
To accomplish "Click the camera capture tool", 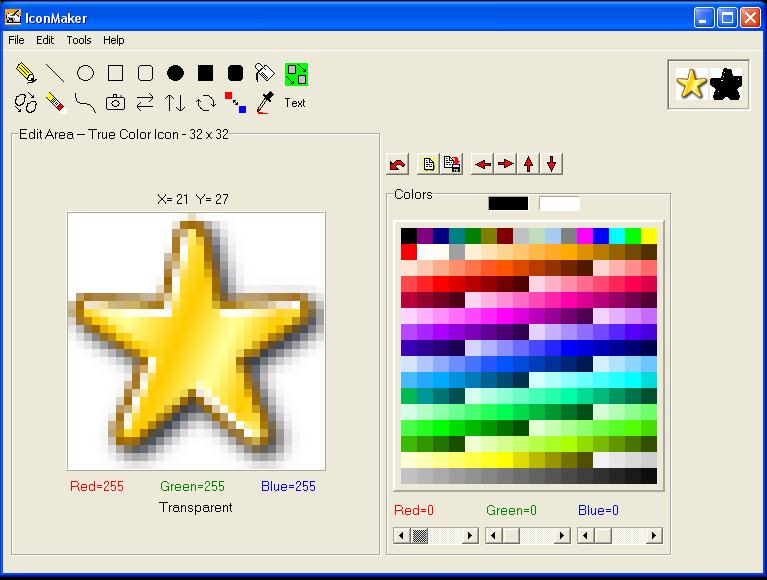I will coord(115,103).
